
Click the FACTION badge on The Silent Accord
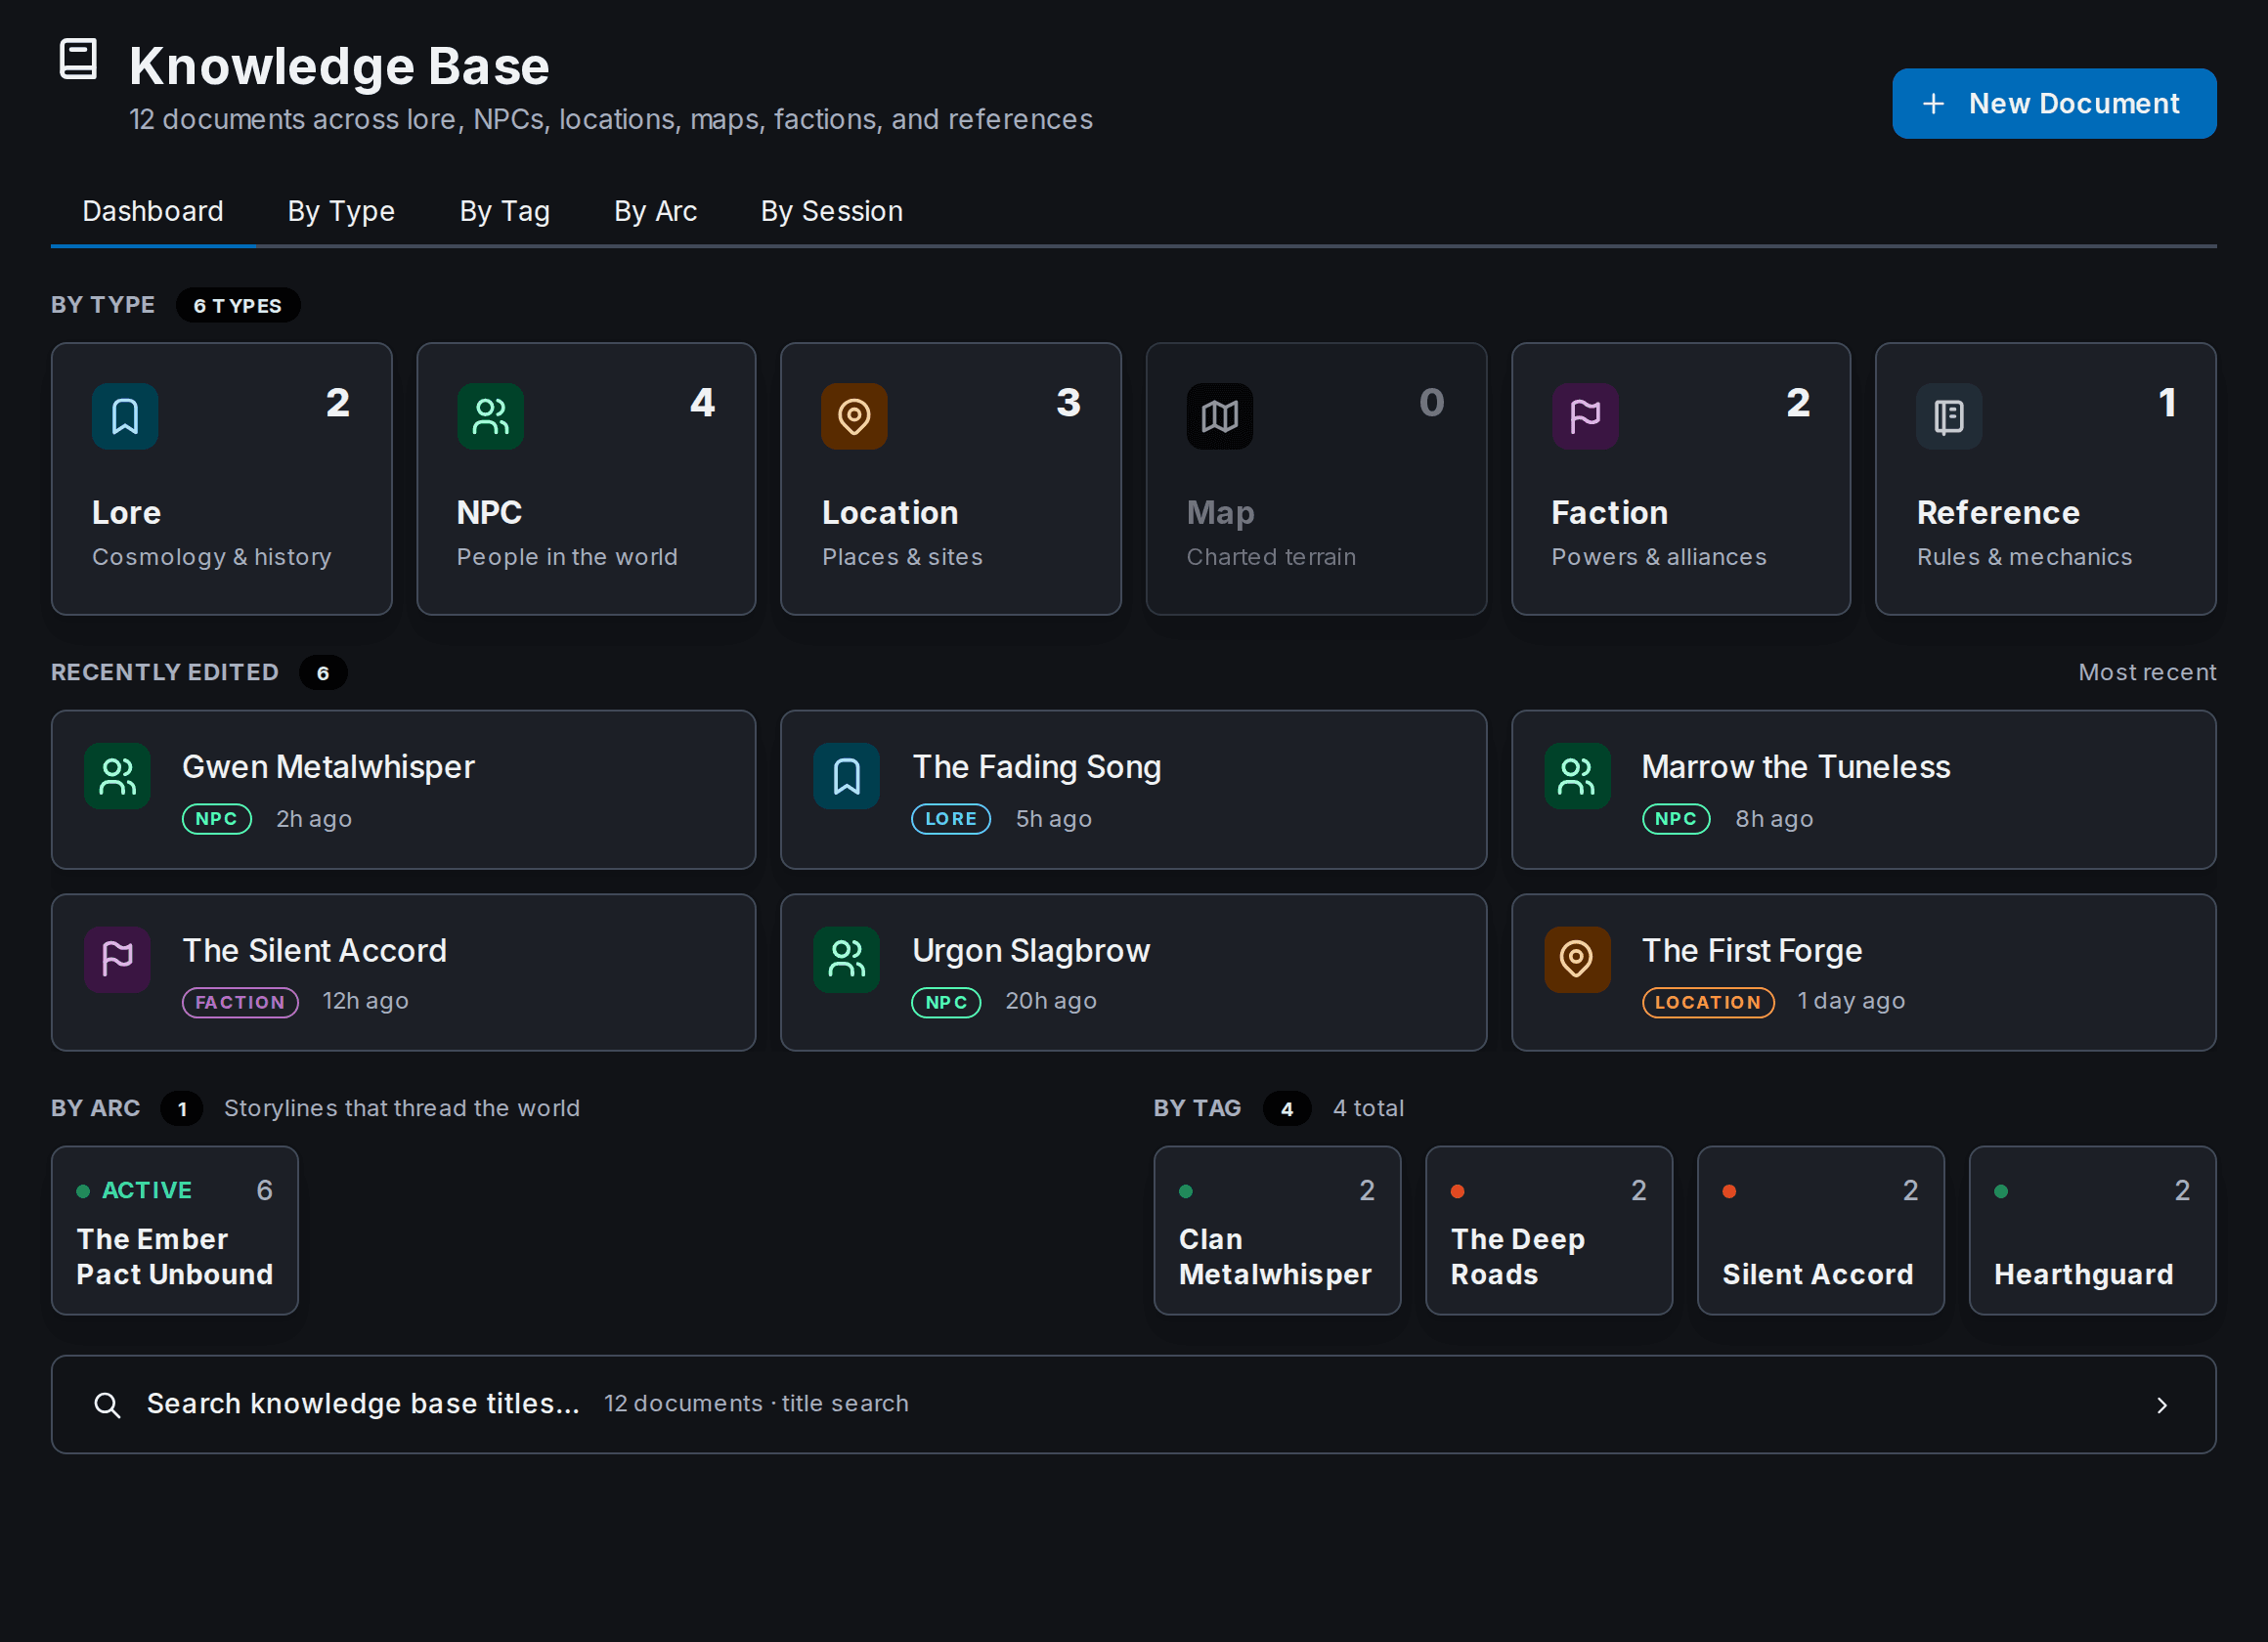(x=240, y=1002)
